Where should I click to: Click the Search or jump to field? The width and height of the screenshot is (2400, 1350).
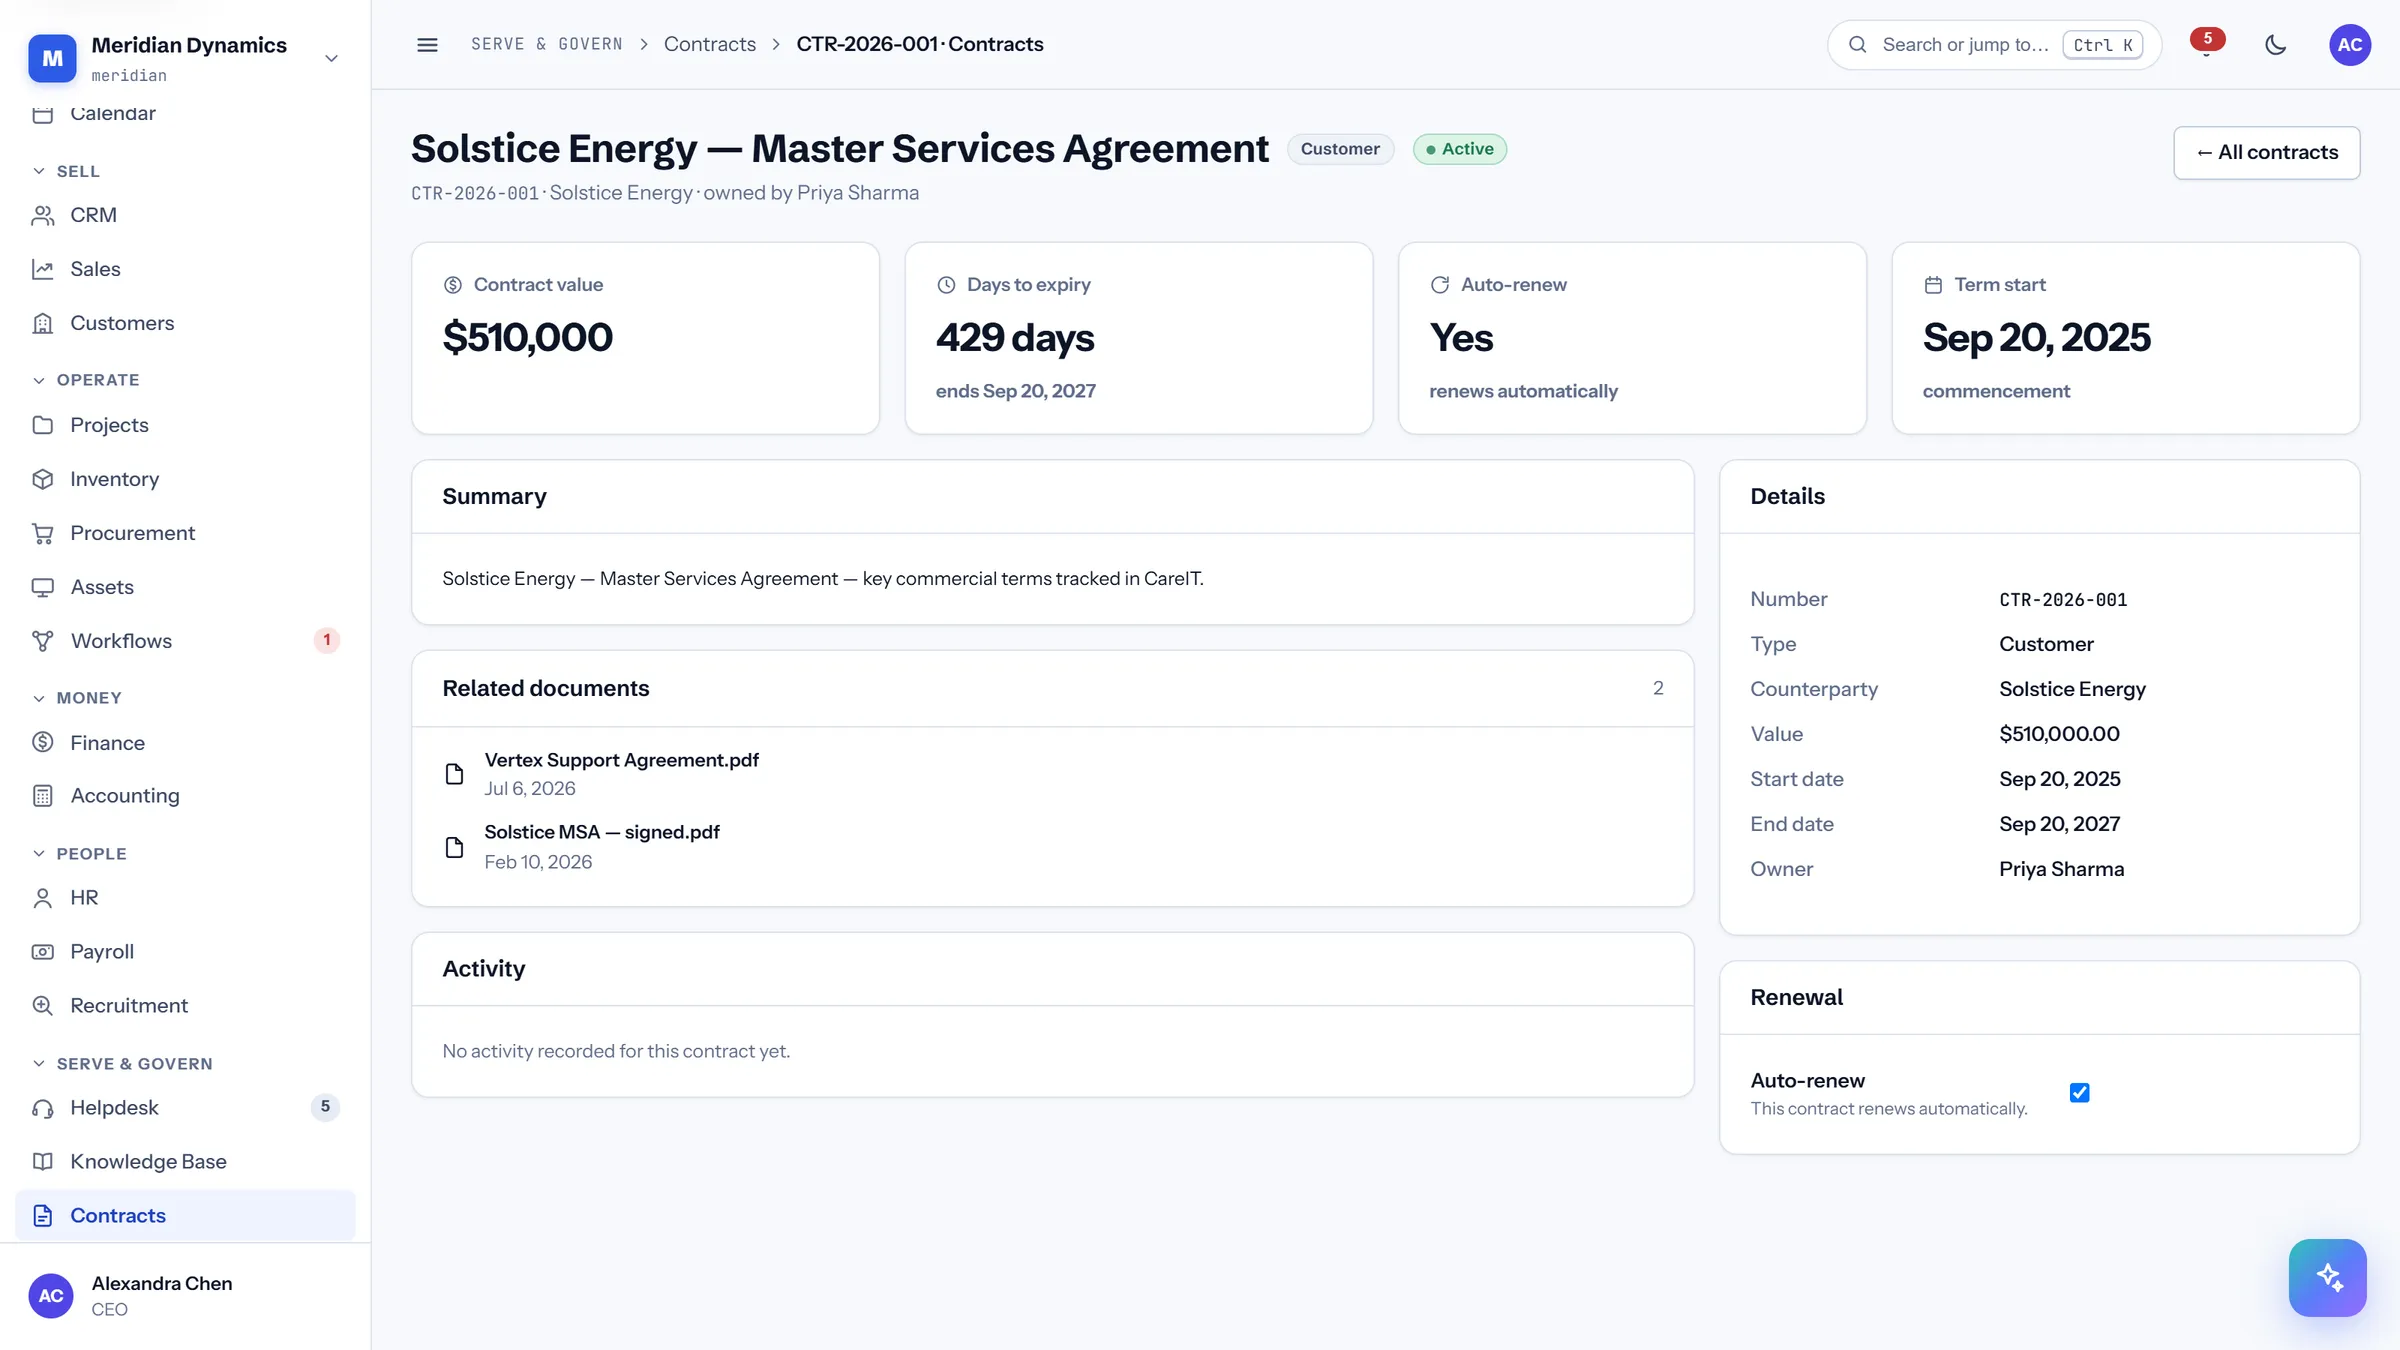[1994, 44]
